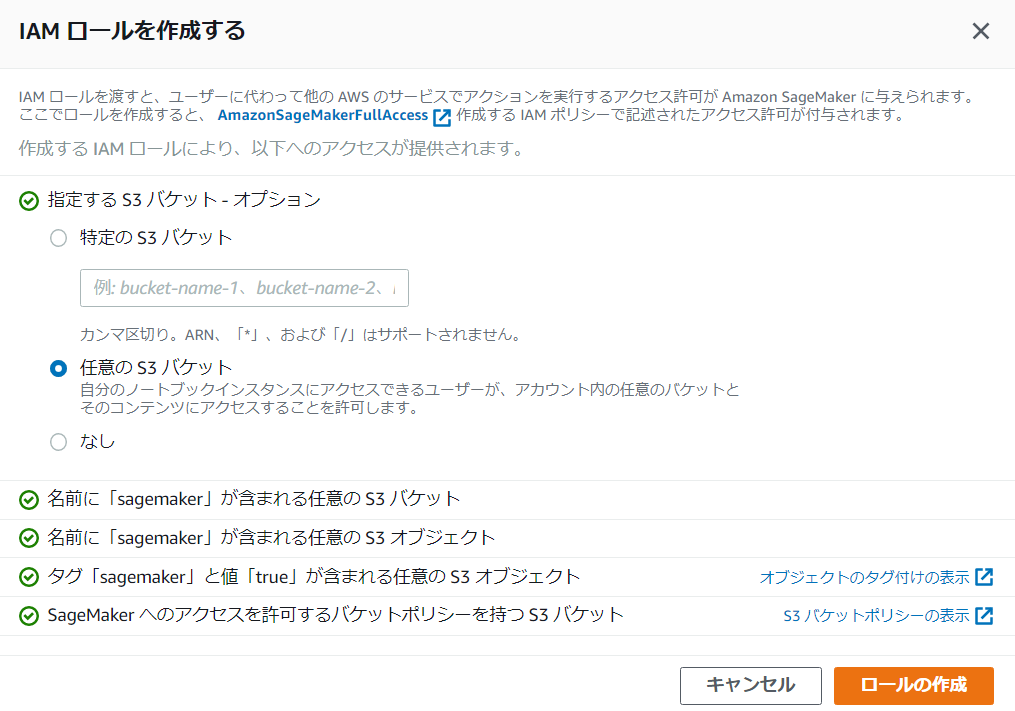The width and height of the screenshot is (1015, 711).
Task: Click check icon for 名前に sagemaker S3 バケット
Action: point(29,500)
